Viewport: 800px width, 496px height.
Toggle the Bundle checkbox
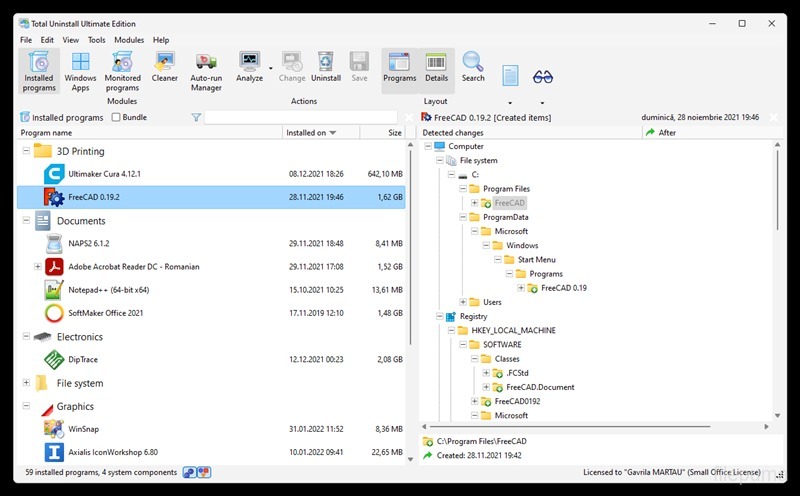click(116, 117)
